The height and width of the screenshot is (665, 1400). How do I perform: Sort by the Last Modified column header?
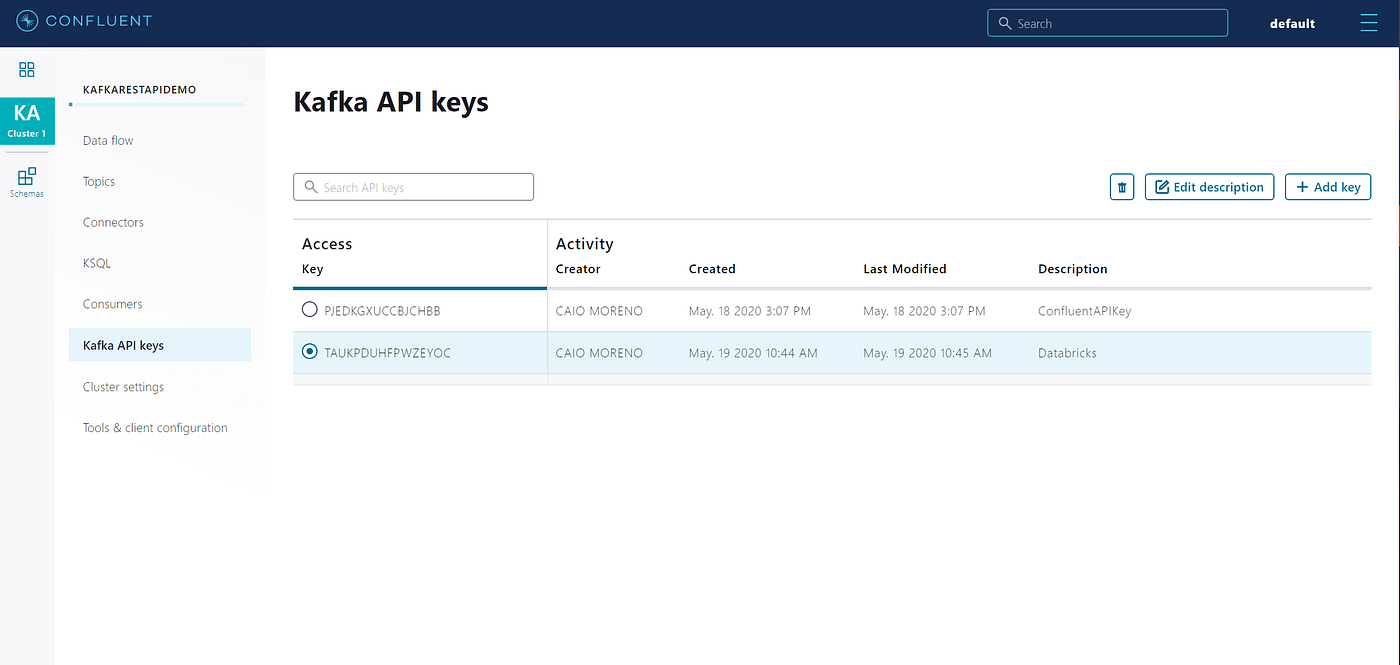tap(904, 269)
